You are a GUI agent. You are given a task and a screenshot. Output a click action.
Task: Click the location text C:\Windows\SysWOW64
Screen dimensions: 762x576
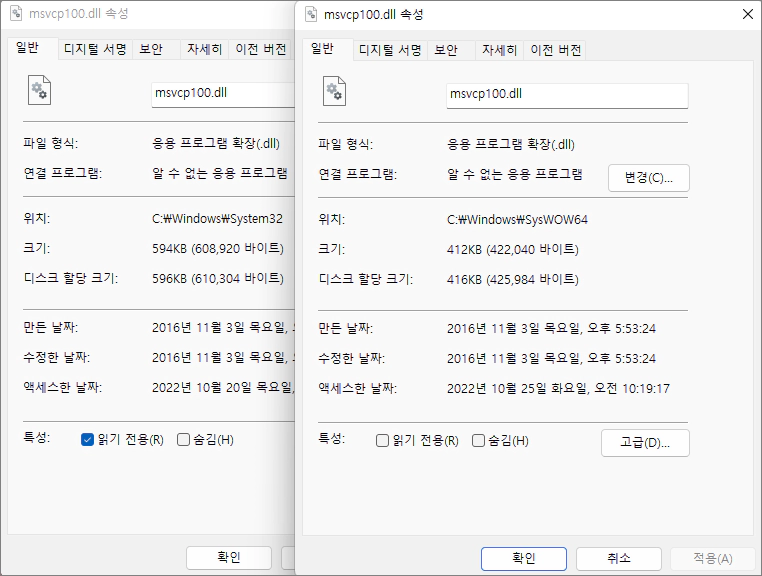point(517,220)
